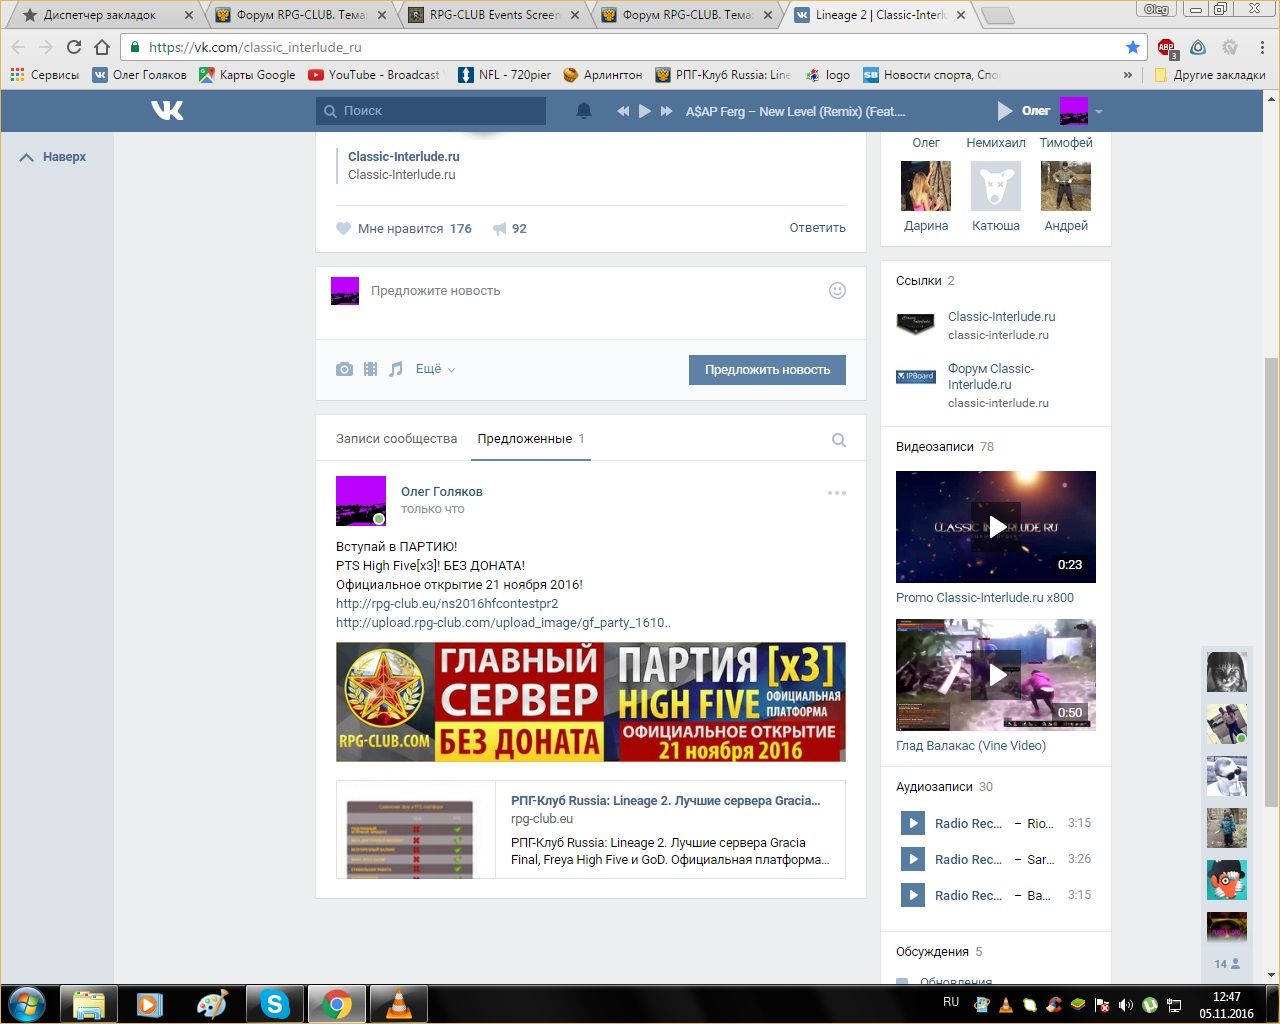1280x1024 pixels.
Task: Open the upload.rpg-club.com image link
Action: pyautogui.click(x=503, y=623)
